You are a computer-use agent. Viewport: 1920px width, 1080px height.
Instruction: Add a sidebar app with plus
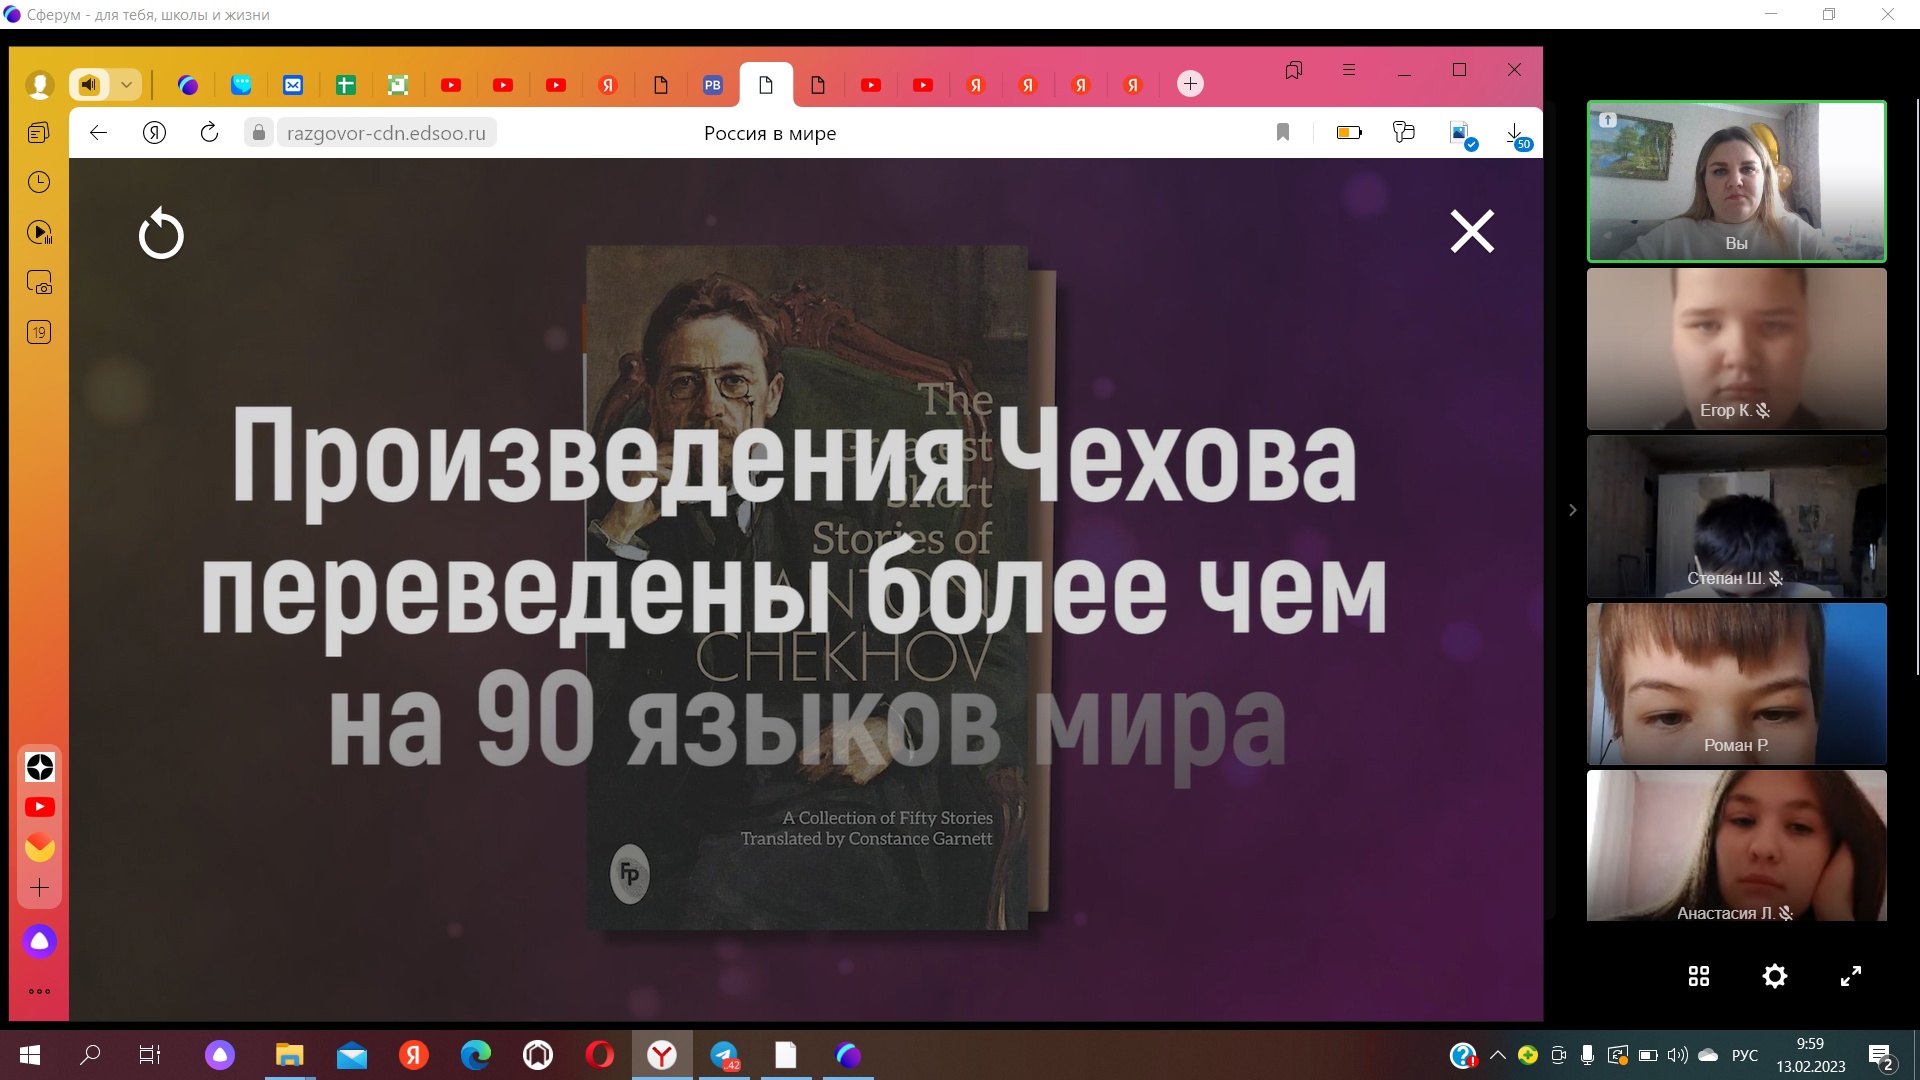40,888
